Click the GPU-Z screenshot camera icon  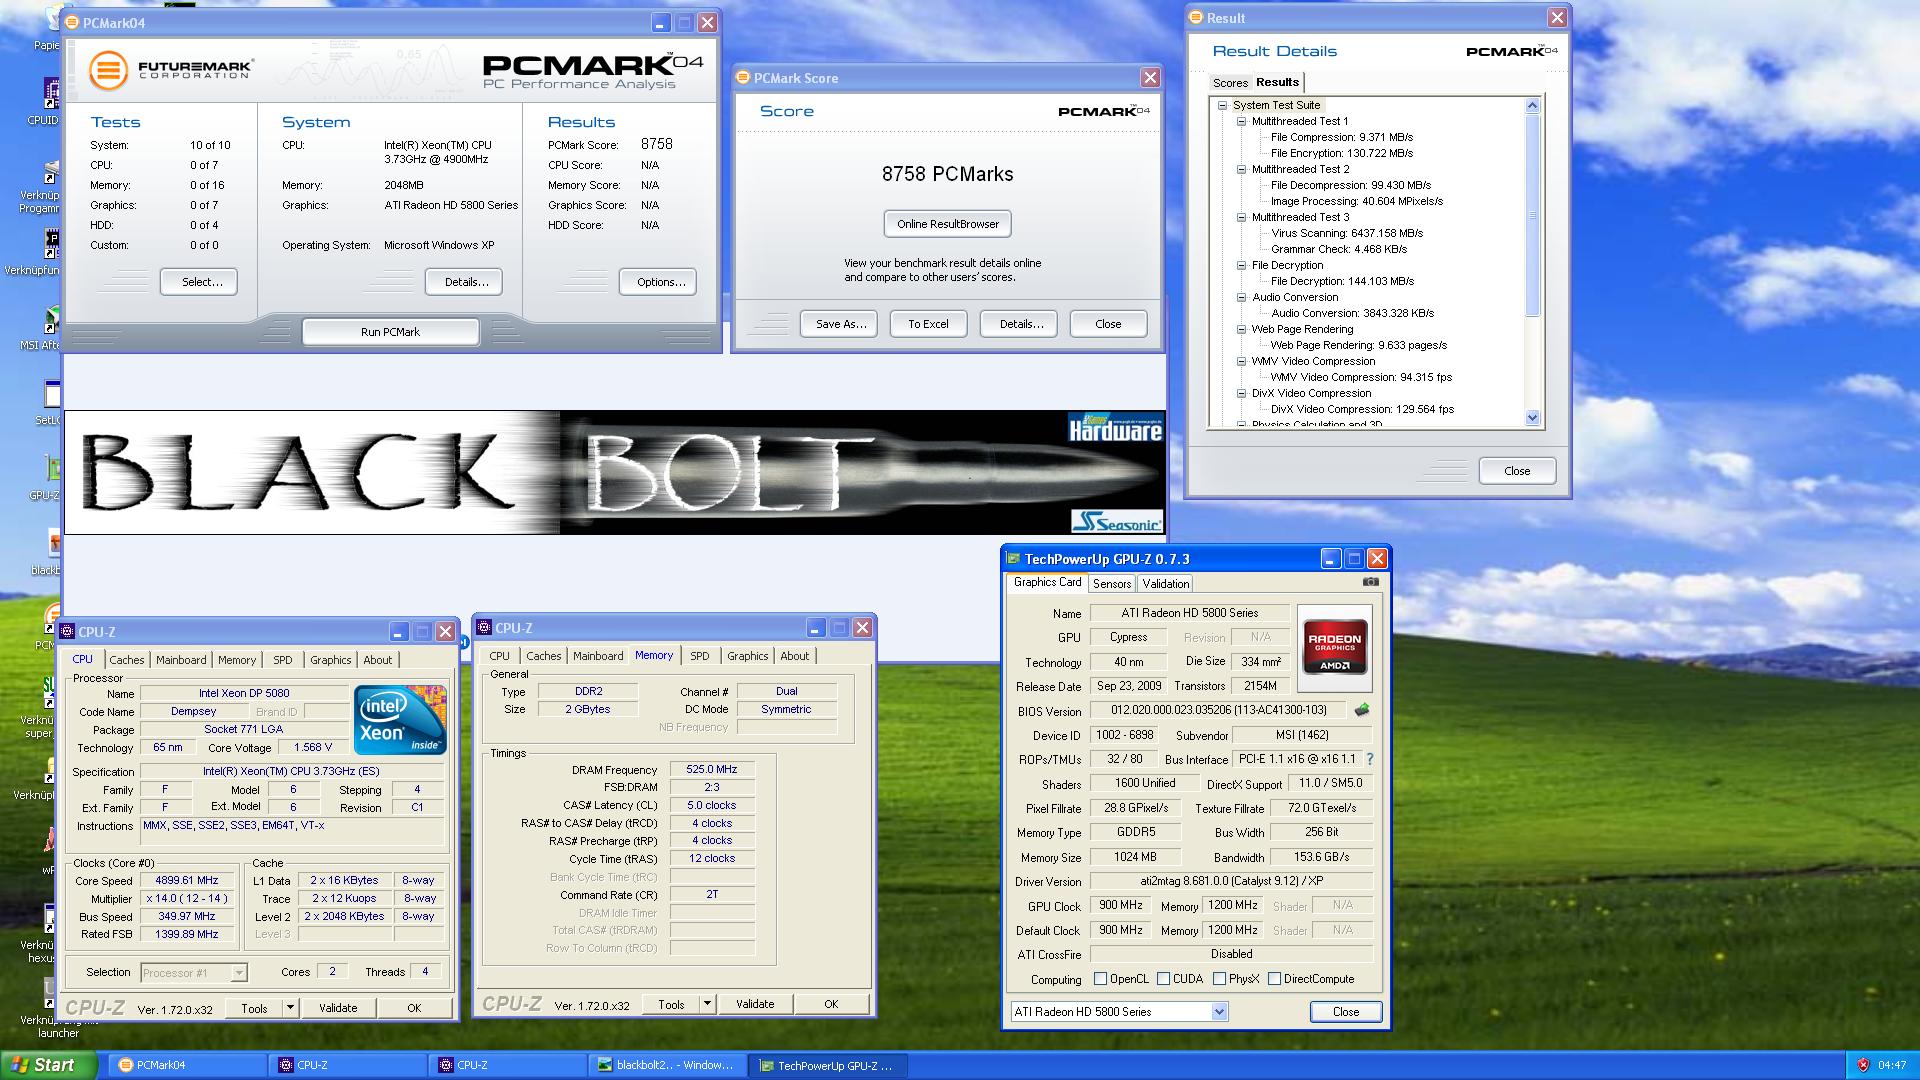point(1370,582)
